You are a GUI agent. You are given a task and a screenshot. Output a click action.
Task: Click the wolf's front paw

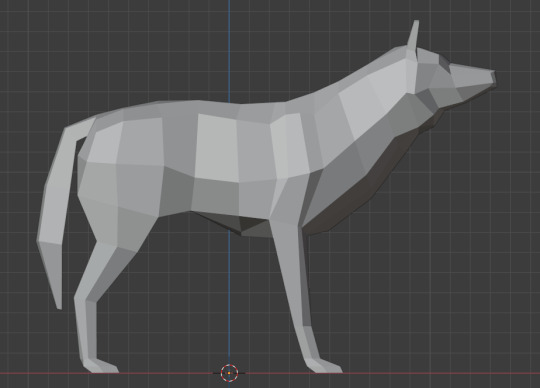324,366
